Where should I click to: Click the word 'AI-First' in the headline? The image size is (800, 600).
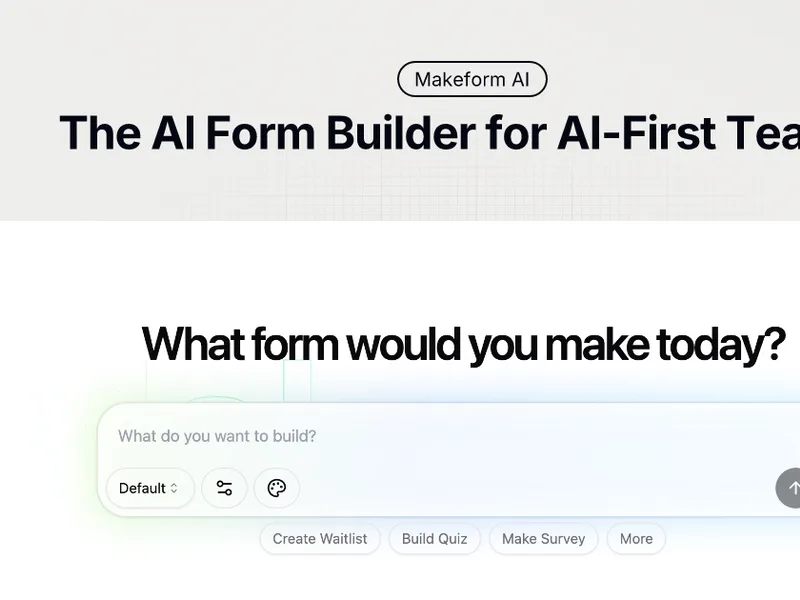click(636, 134)
